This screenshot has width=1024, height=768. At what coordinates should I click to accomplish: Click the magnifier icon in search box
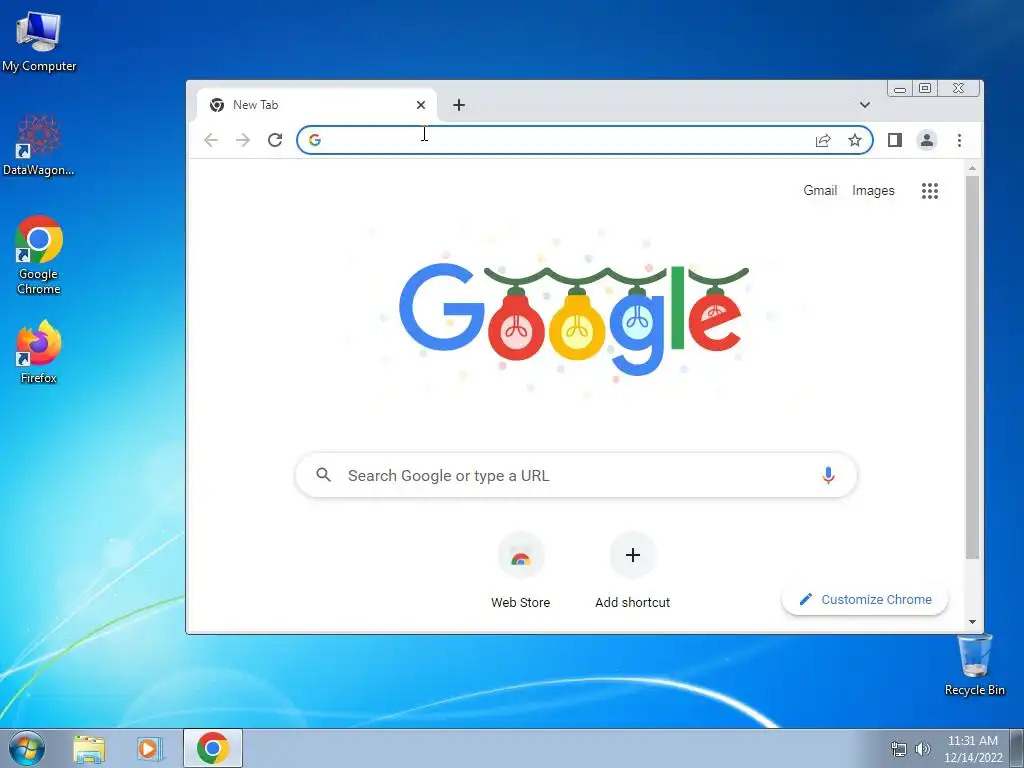[323, 475]
